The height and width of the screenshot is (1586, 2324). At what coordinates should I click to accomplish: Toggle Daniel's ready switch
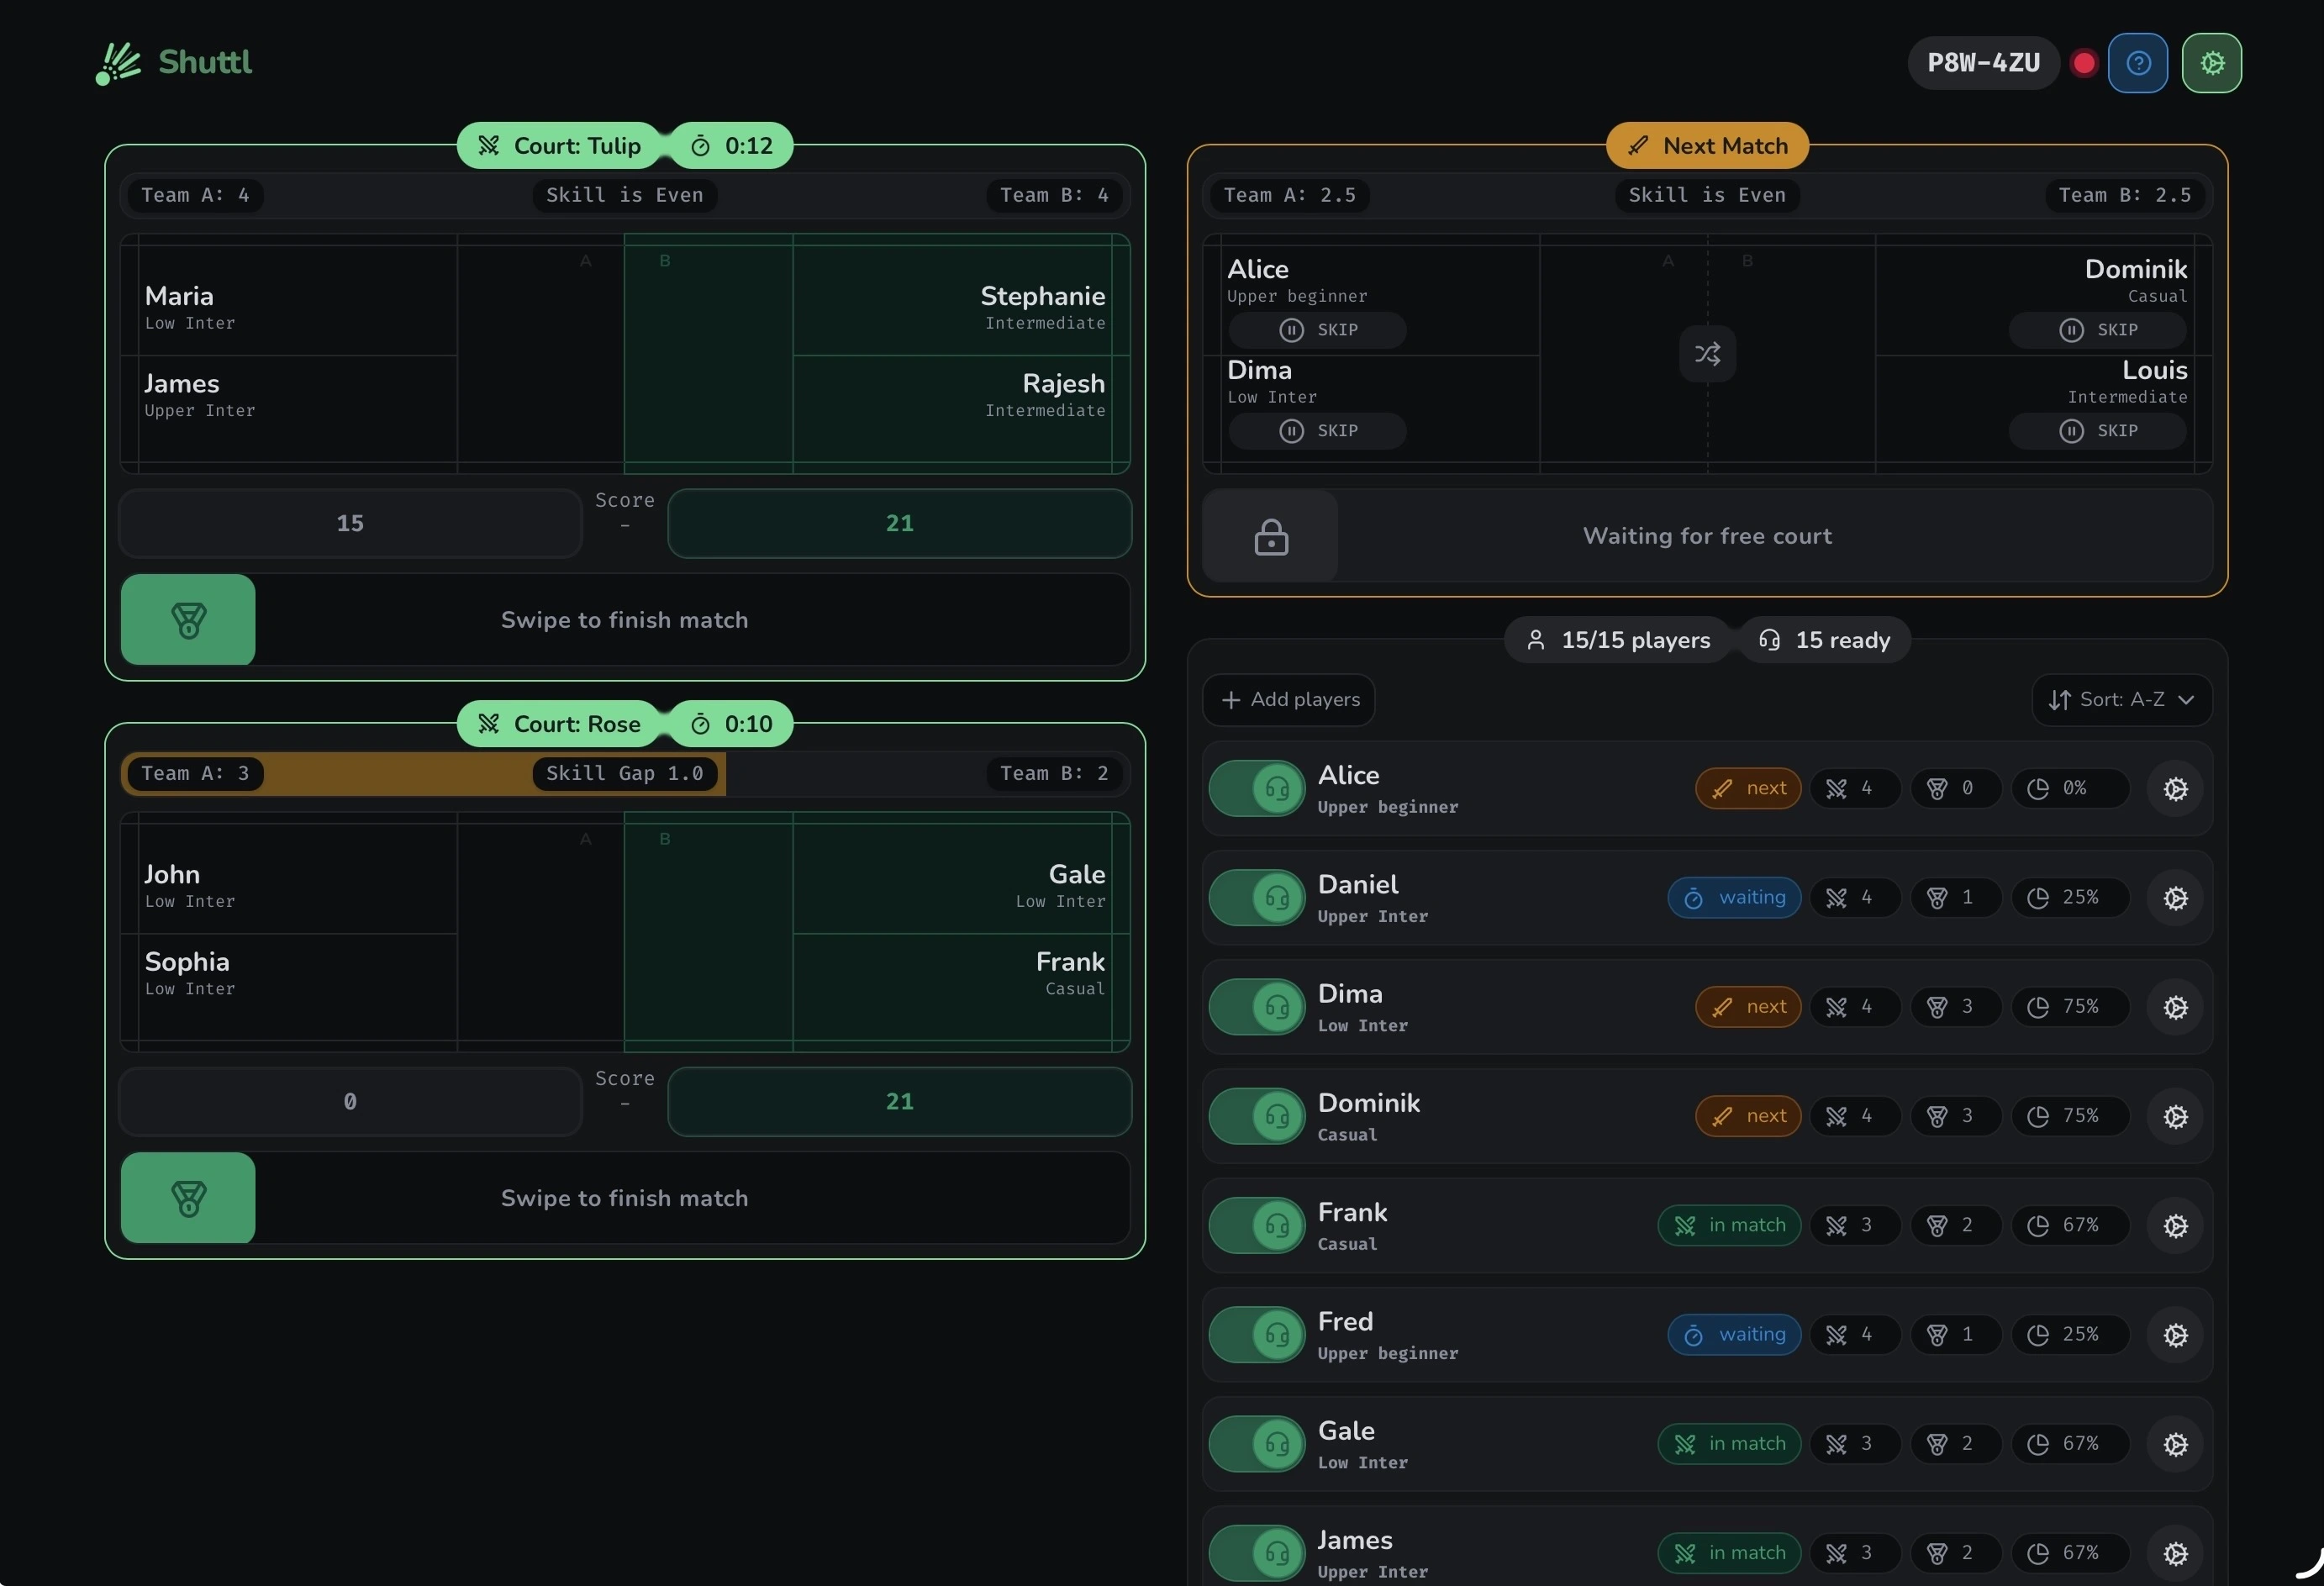click(x=1257, y=898)
